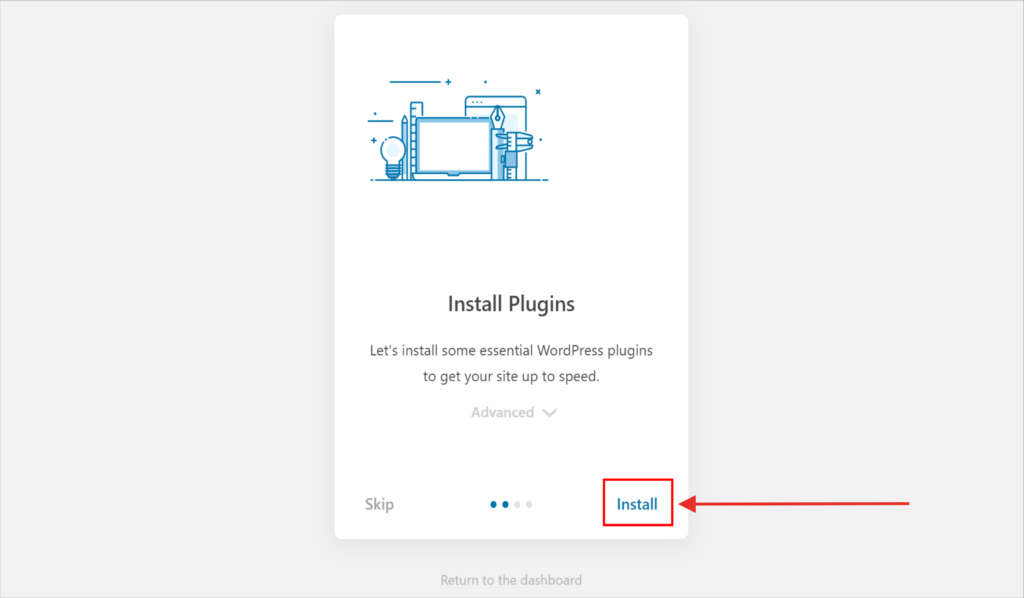1024x598 pixels.
Task: Click the ruler icon behind the laptop
Action: click(x=416, y=110)
